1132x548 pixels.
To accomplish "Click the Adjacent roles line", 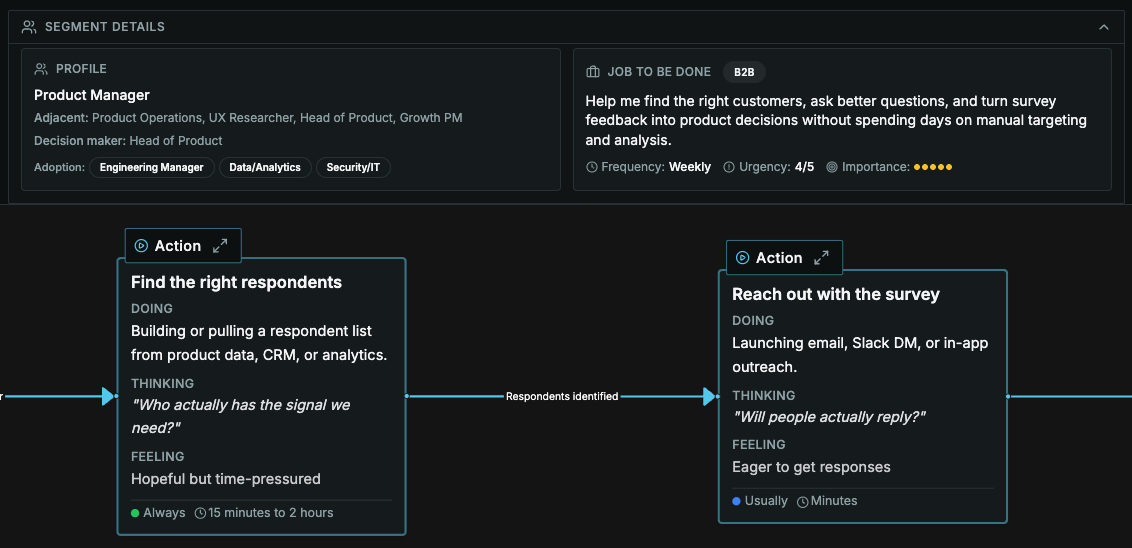I will (248, 118).
